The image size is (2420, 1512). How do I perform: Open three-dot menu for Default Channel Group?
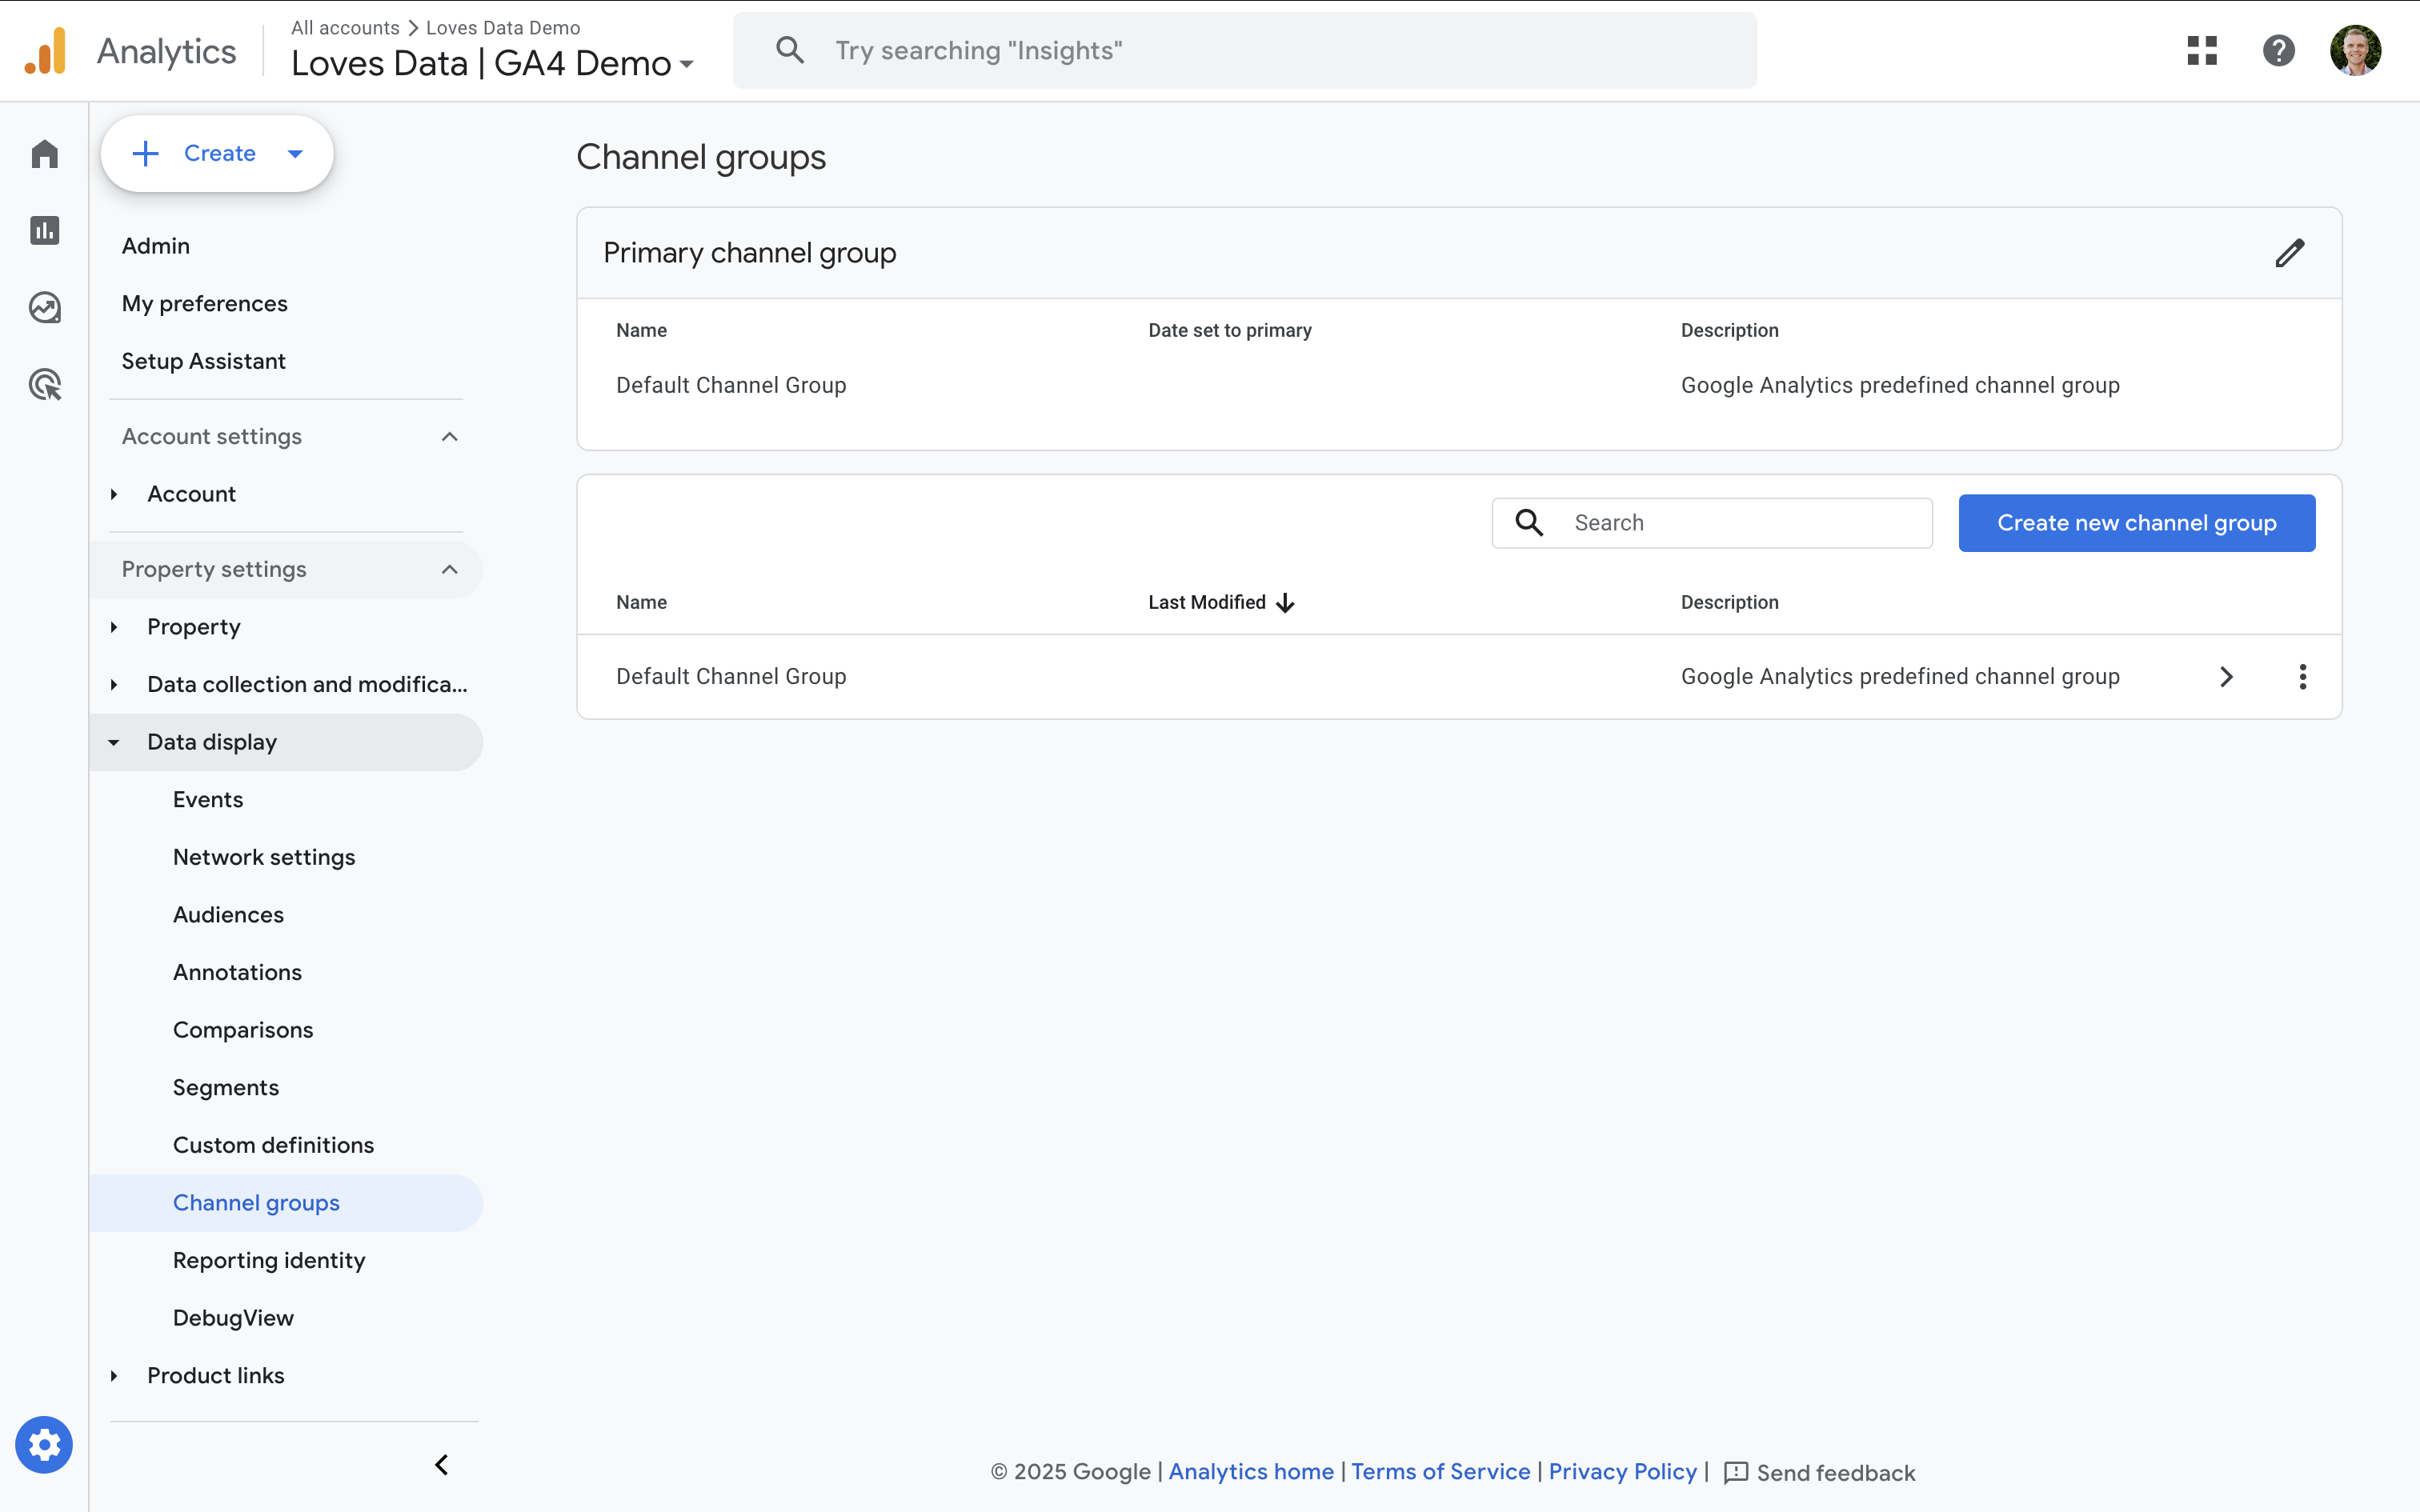2302,677
